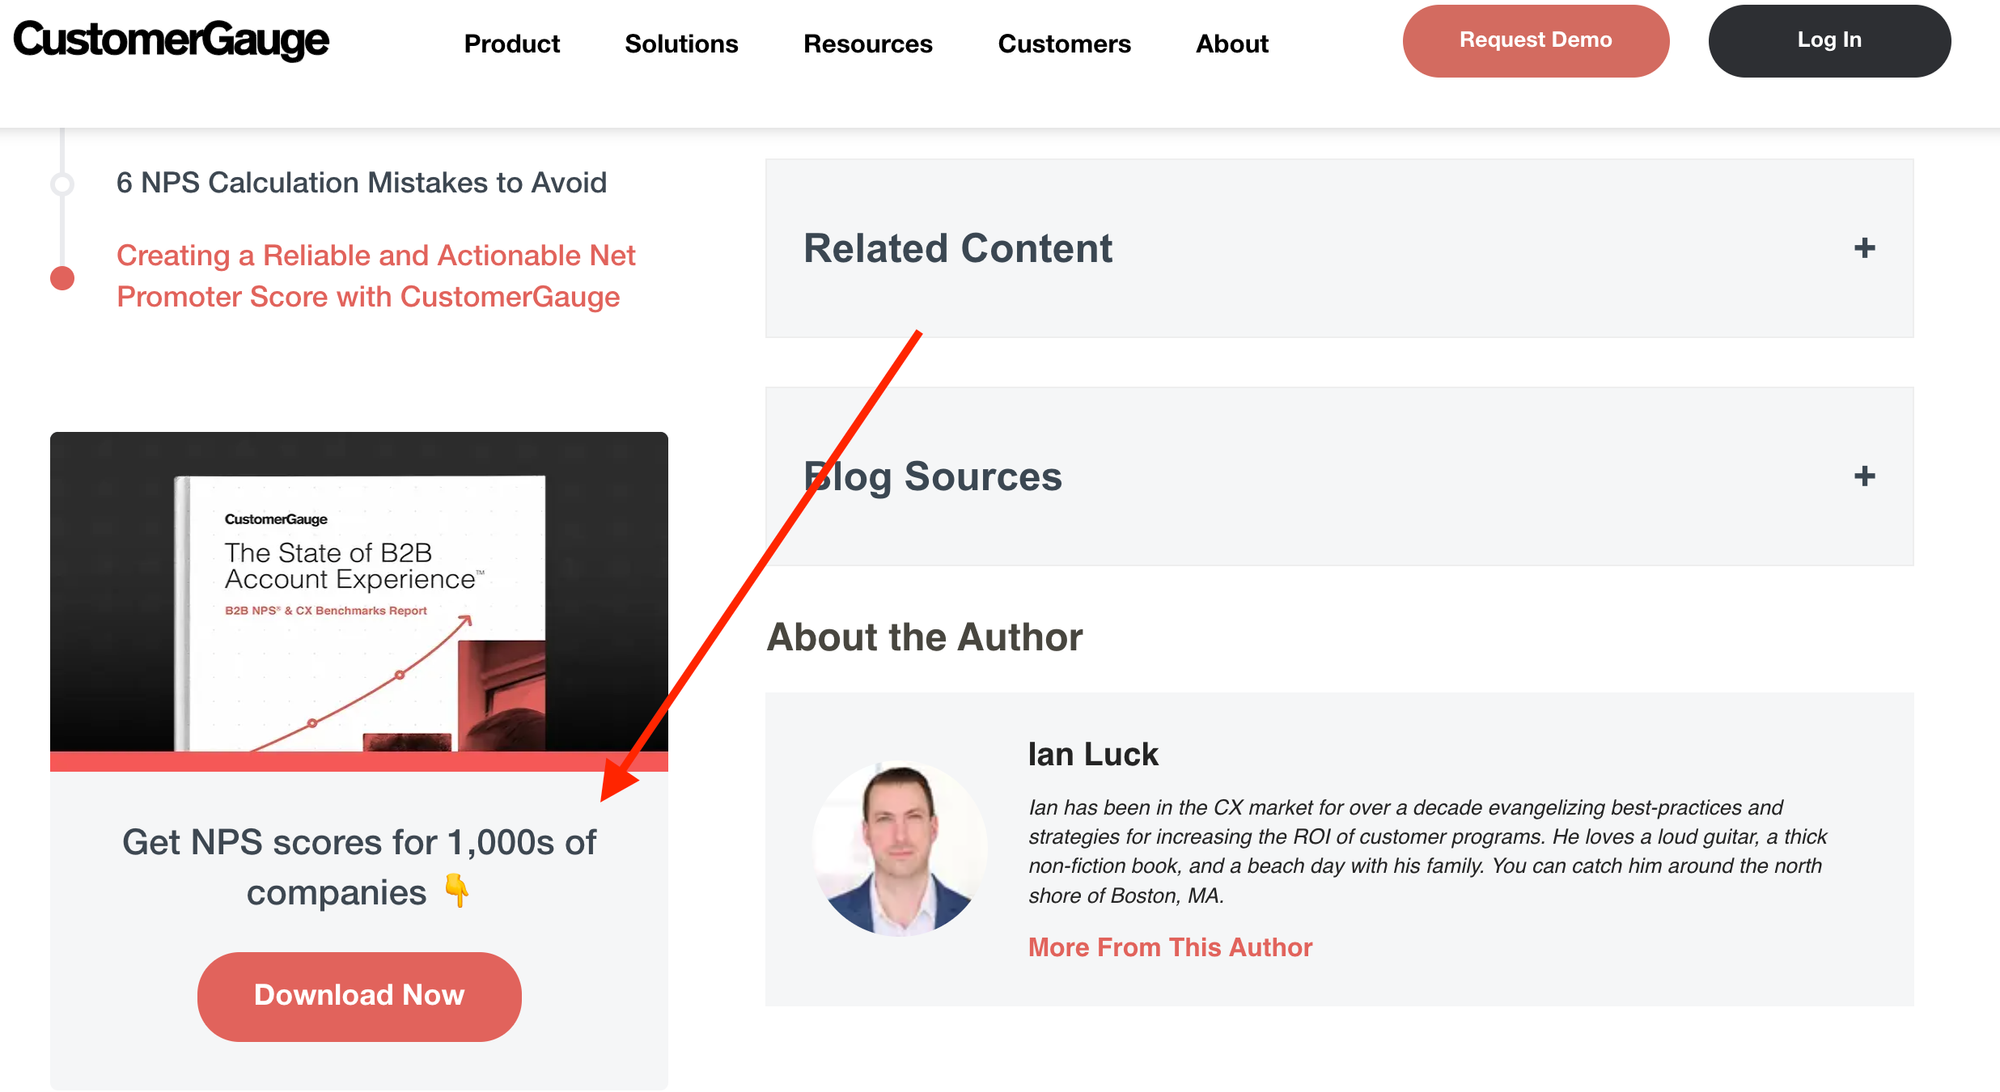This screenshot has height=1092, width=2000.
Task: Open the Customers menu
Action: pyautogui.click(x=1064, y=44)
